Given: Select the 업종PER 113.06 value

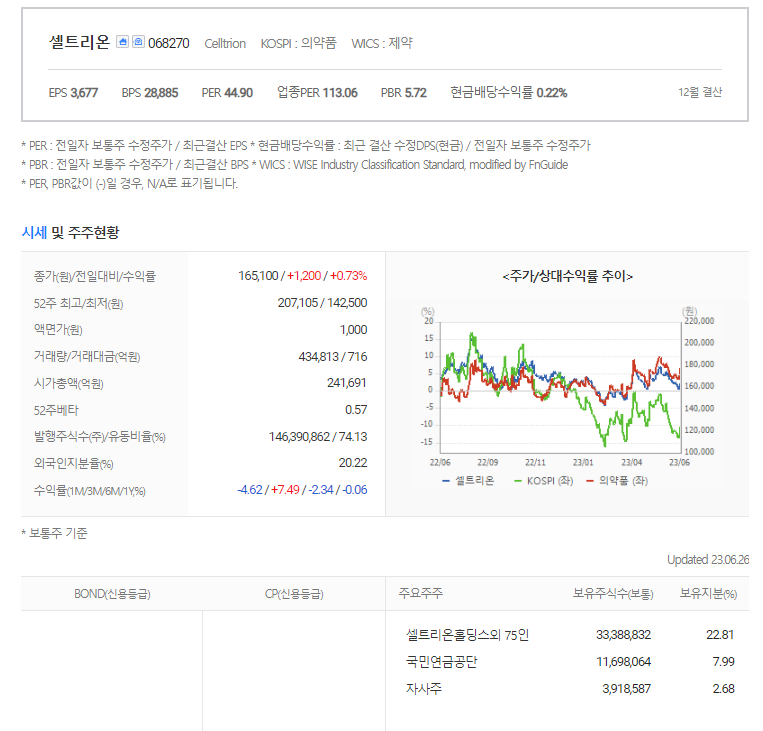Looking at the screenshot, I should coord(317,92).
